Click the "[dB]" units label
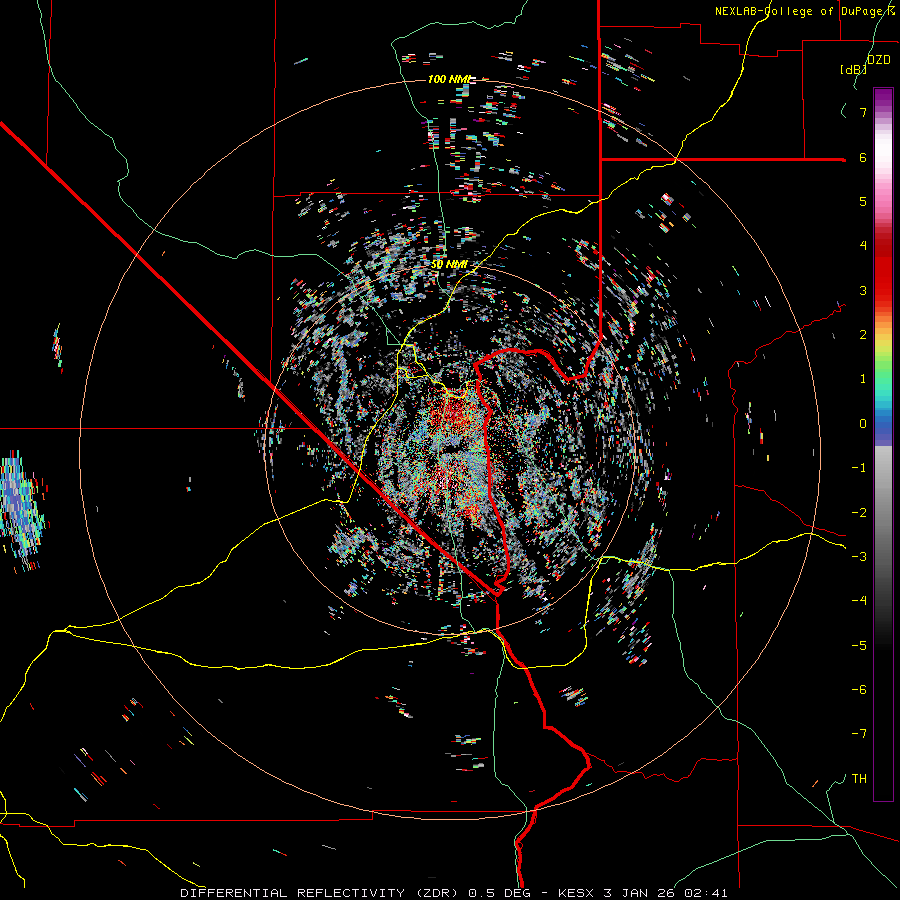Screen dimensions: 900x900 point(853,70)
